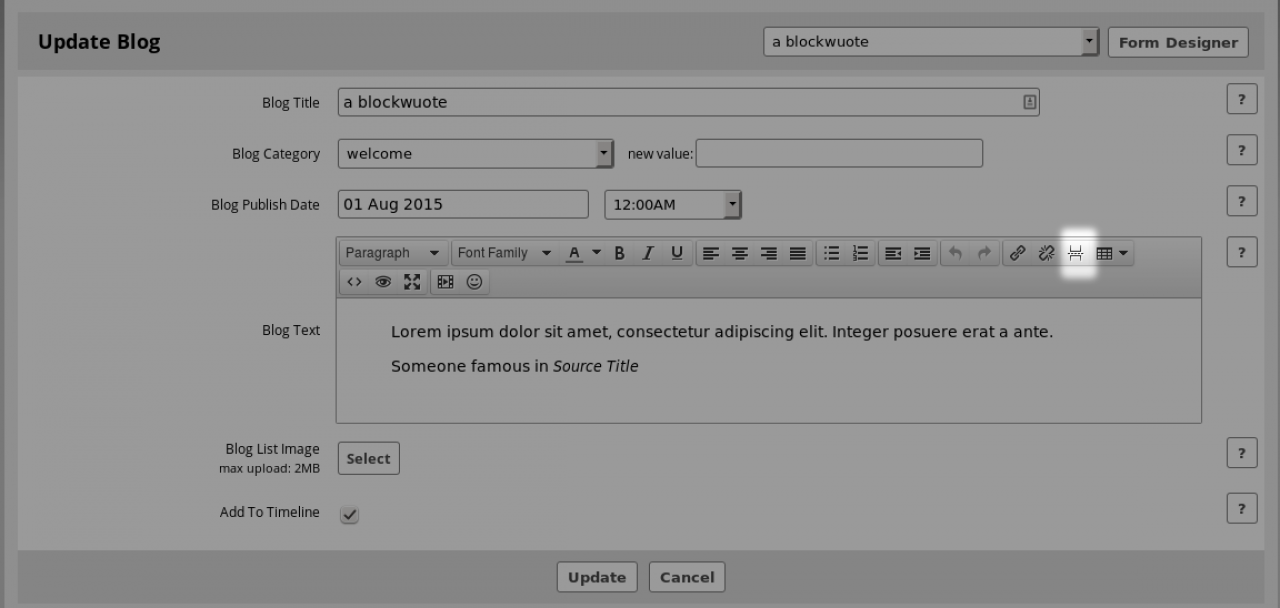Insert a bullet list
Screen dimensions: 1280x608
click(831, 253)
